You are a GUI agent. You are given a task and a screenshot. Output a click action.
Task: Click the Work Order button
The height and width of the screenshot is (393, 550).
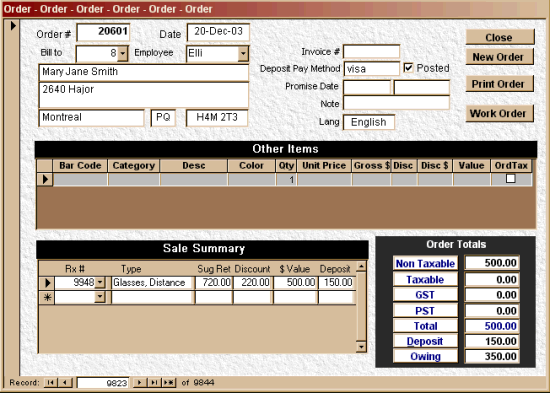coord(500,113)
